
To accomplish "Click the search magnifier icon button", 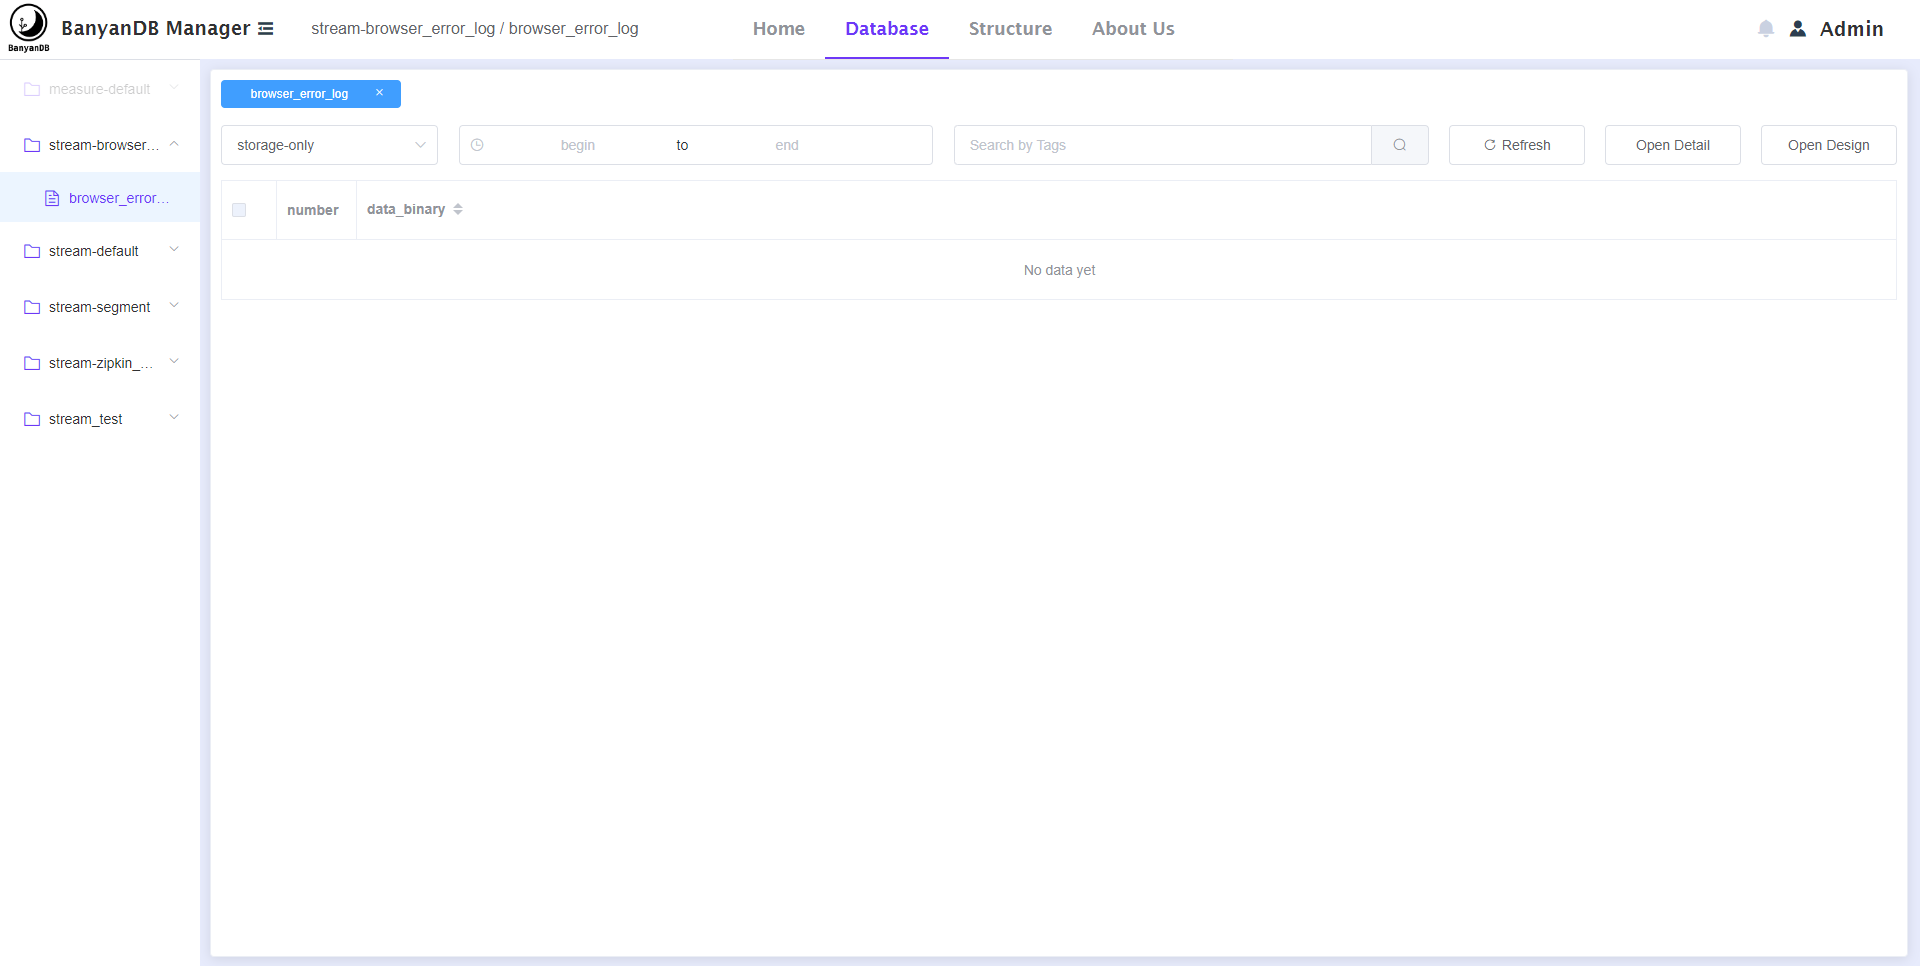I will [x=1400, y=145].
